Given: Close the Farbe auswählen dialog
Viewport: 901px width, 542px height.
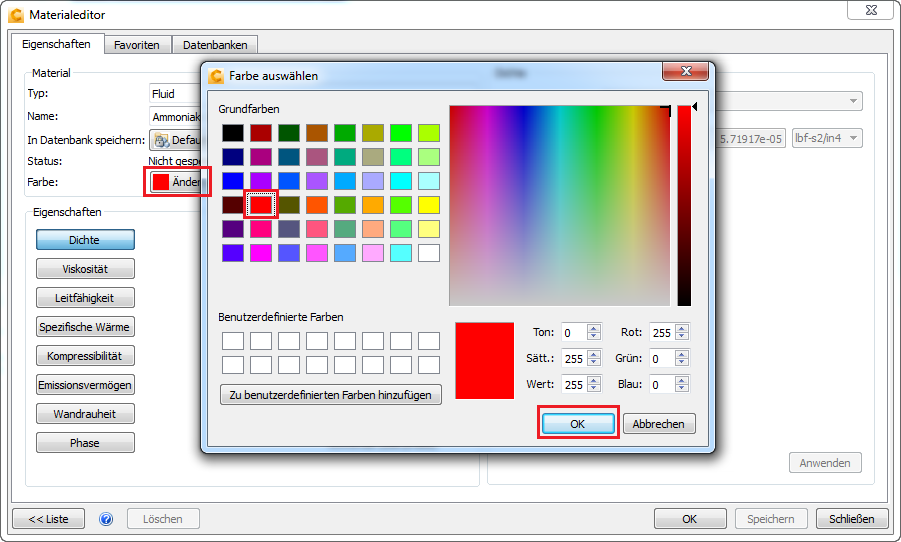Looking at the screenshot, I should pyautogui.click(x=686, y=71).
